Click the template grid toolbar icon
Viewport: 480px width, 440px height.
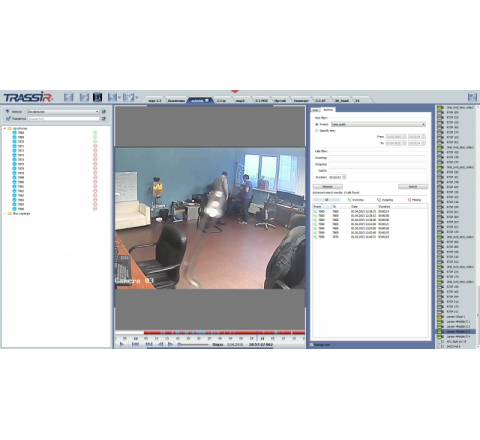(128, 97)
